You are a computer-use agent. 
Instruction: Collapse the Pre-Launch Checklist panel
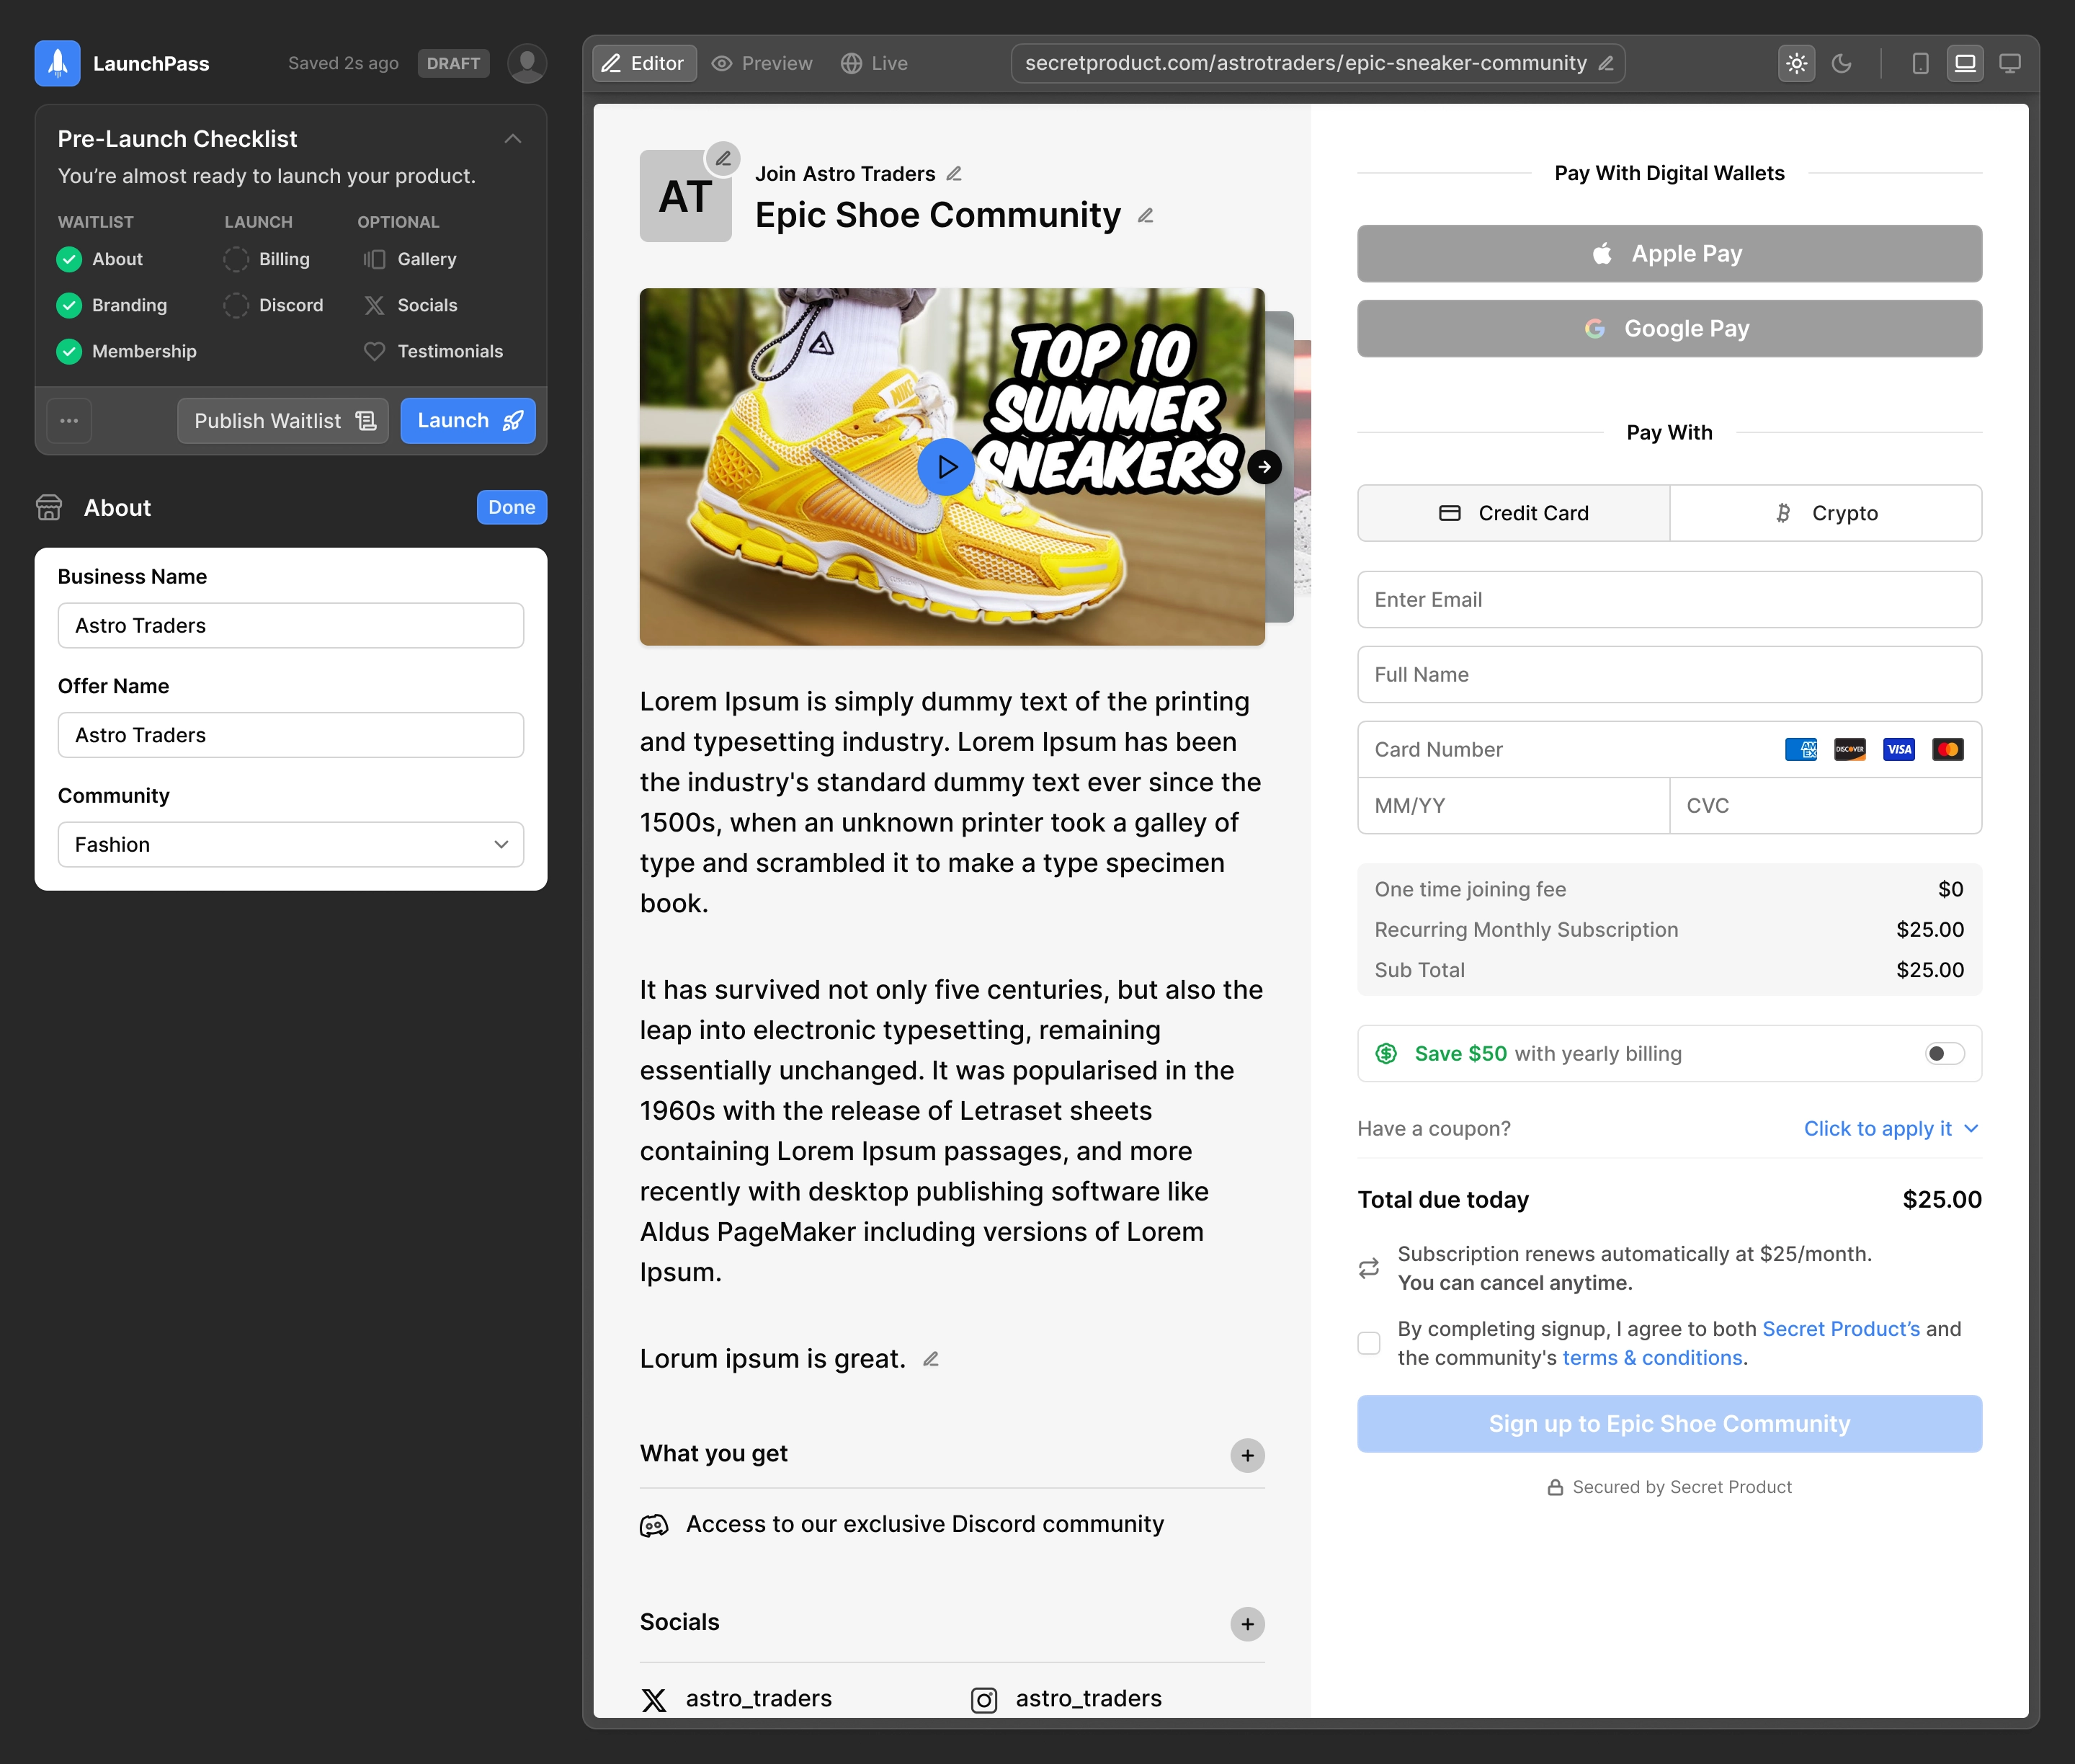(513, 139)
